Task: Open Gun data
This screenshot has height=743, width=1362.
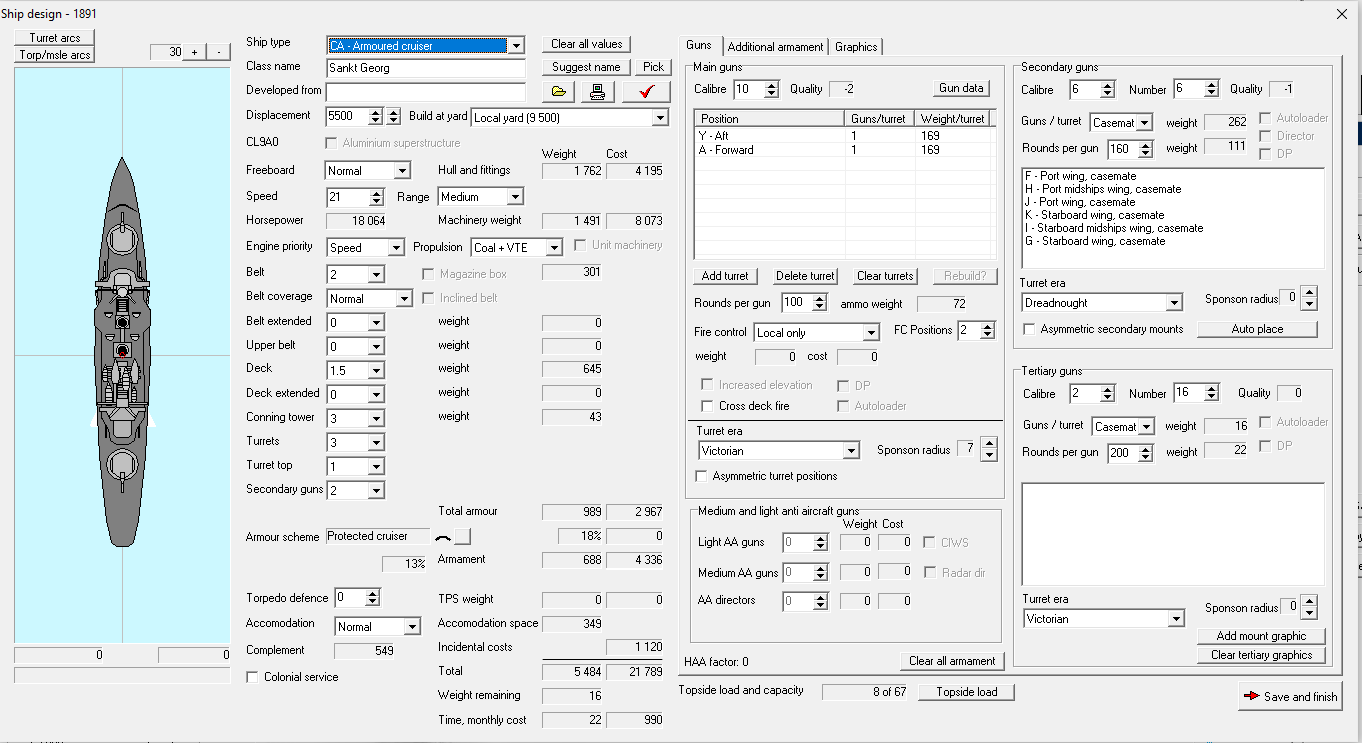Action: [x=961, y=88]
